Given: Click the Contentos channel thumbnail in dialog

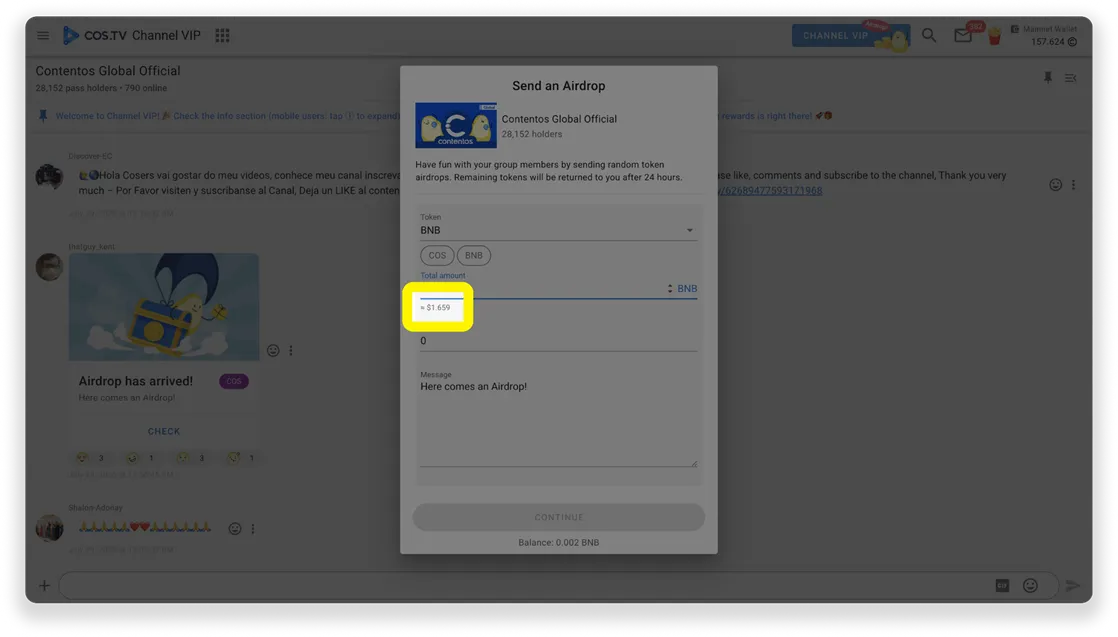Looking at the screenshot, I should pos(456,126).
